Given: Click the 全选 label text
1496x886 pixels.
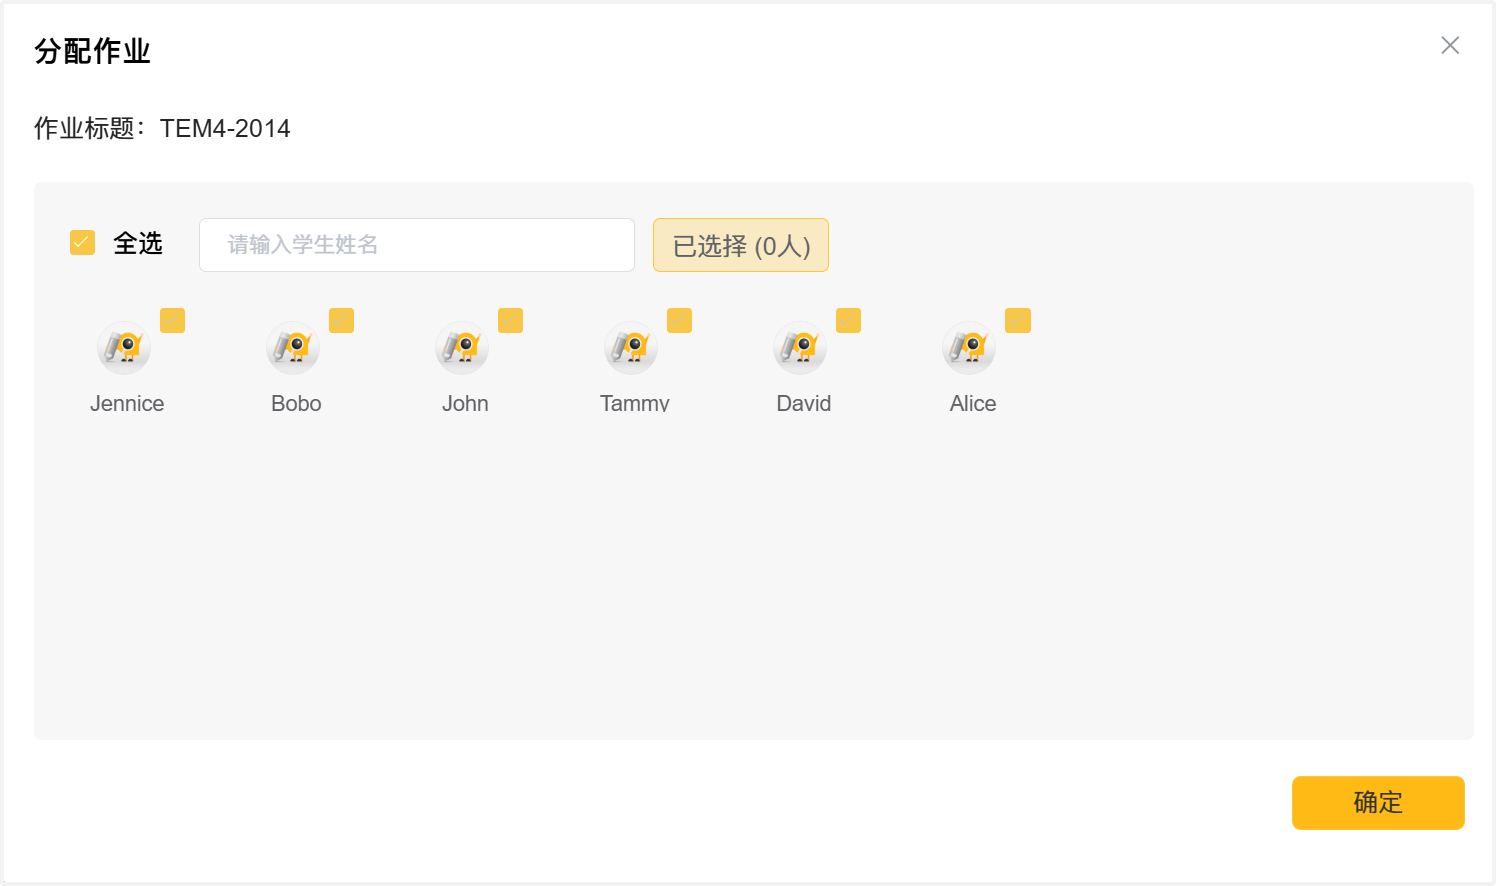Looking at the screenshot, I should tap(138, 243).
